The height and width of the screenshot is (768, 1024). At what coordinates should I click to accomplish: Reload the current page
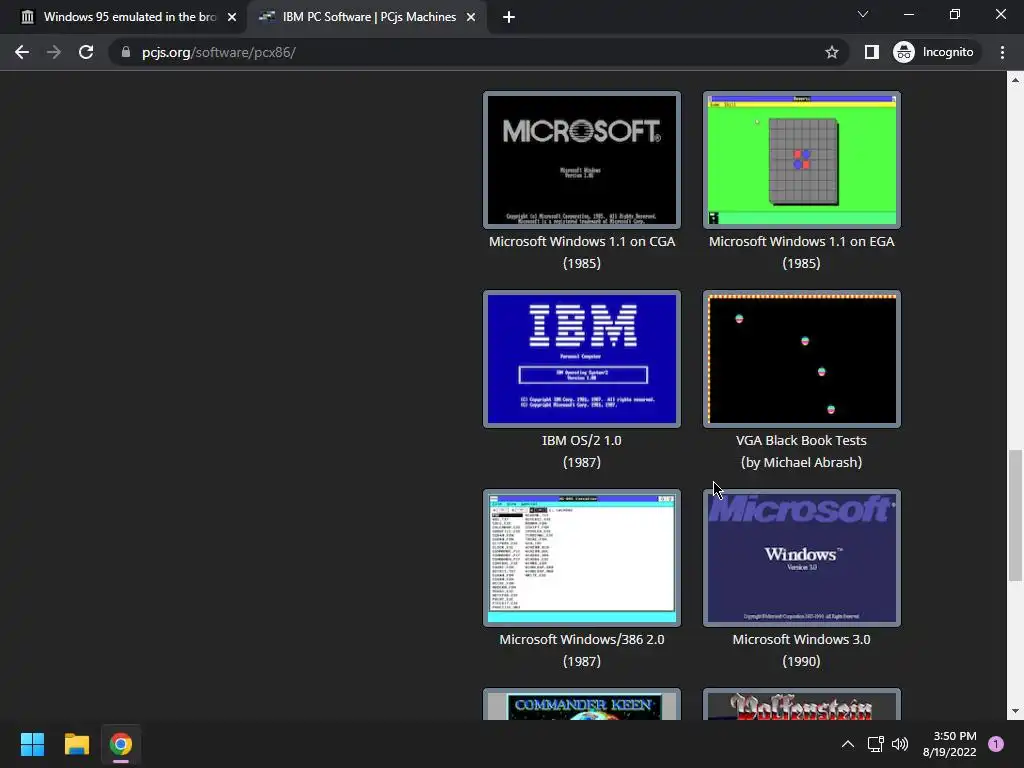(86, 52)
